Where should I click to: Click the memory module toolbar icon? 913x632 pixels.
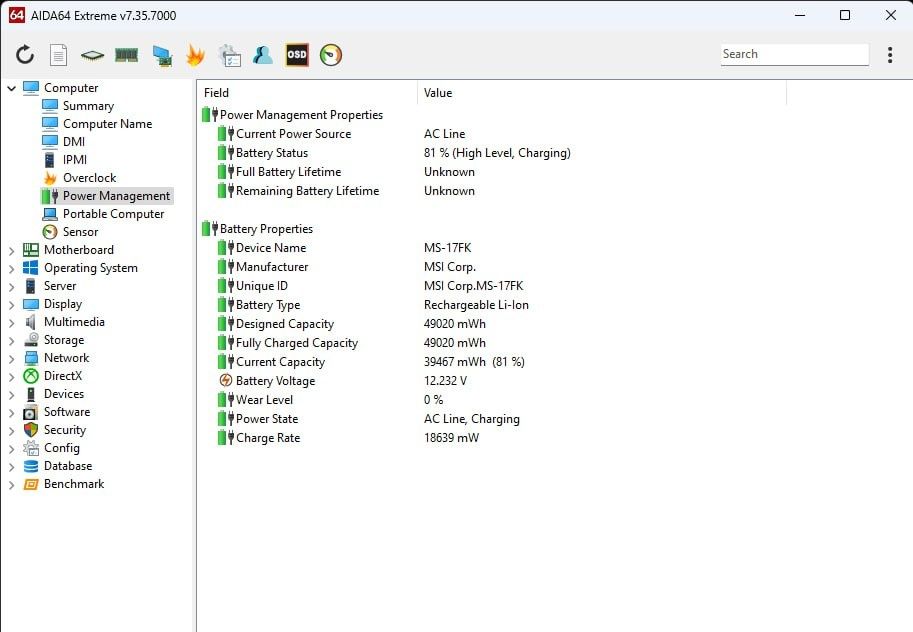tap(126, 55)
